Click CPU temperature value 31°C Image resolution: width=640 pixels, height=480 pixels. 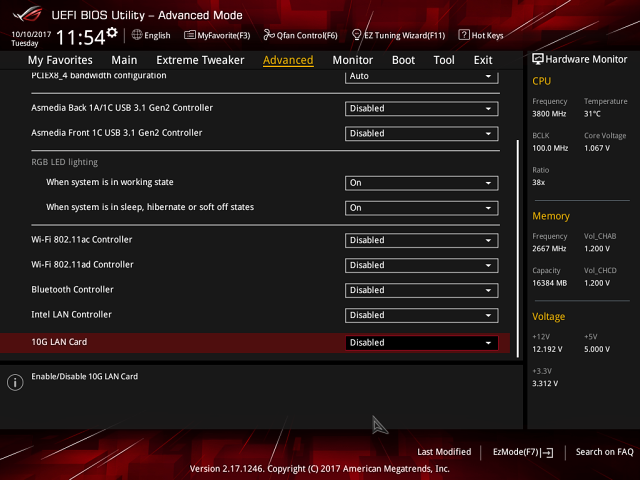coord(592,114)
